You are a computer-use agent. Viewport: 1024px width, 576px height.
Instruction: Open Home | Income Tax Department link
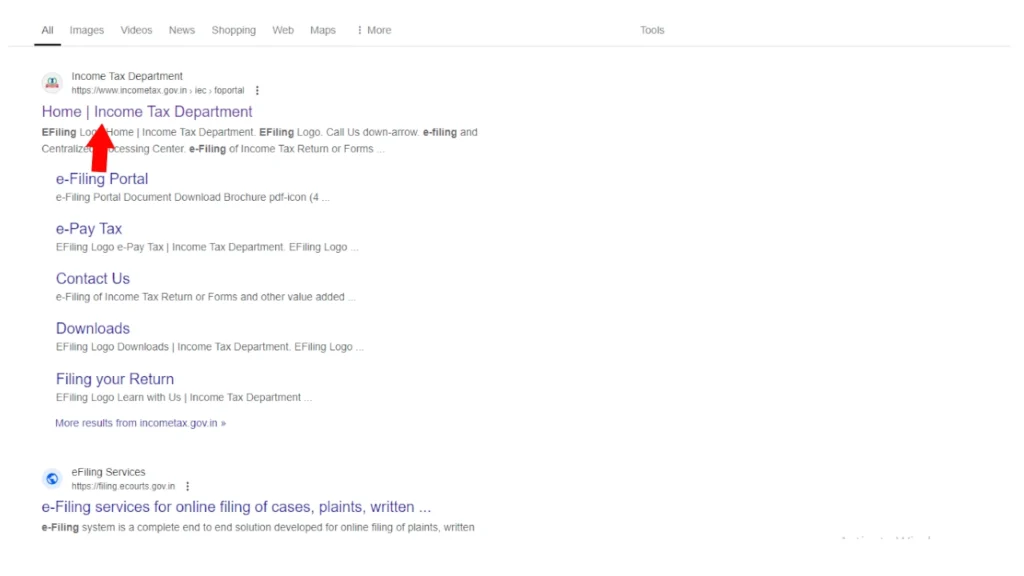(147, 112)
